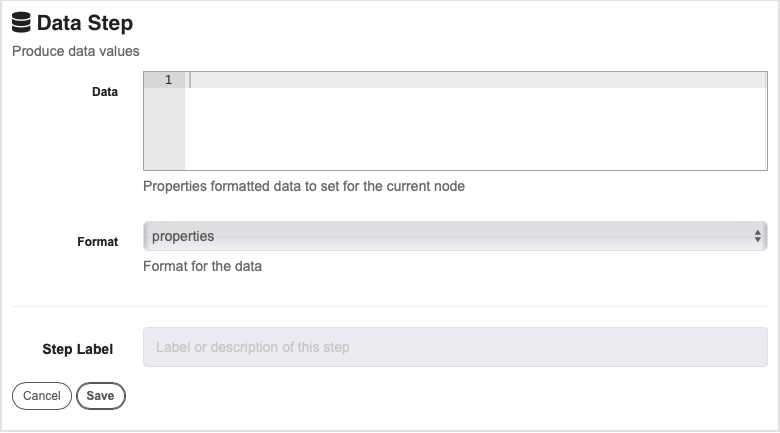Click the up-down arrows of the Format selector
The image size is (780, 433).
click(x=757, y=236)
